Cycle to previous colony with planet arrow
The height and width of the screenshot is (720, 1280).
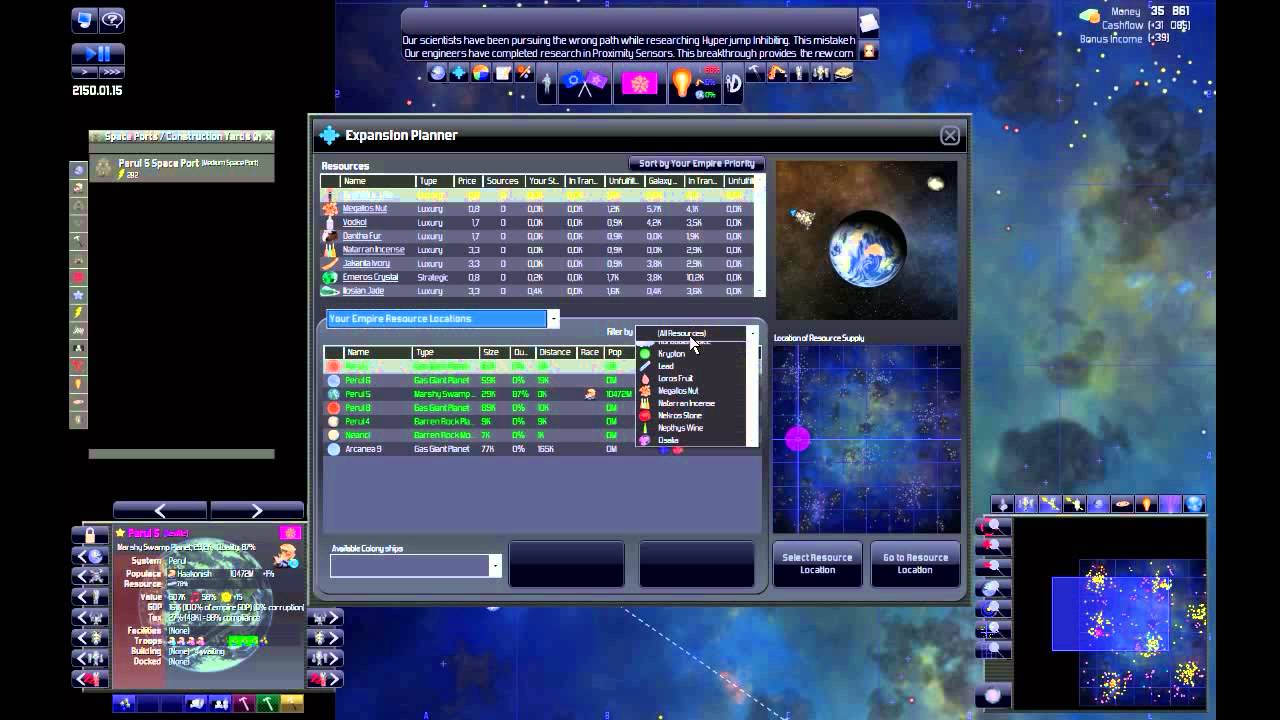pyautogui.click(x=90, y=556)
